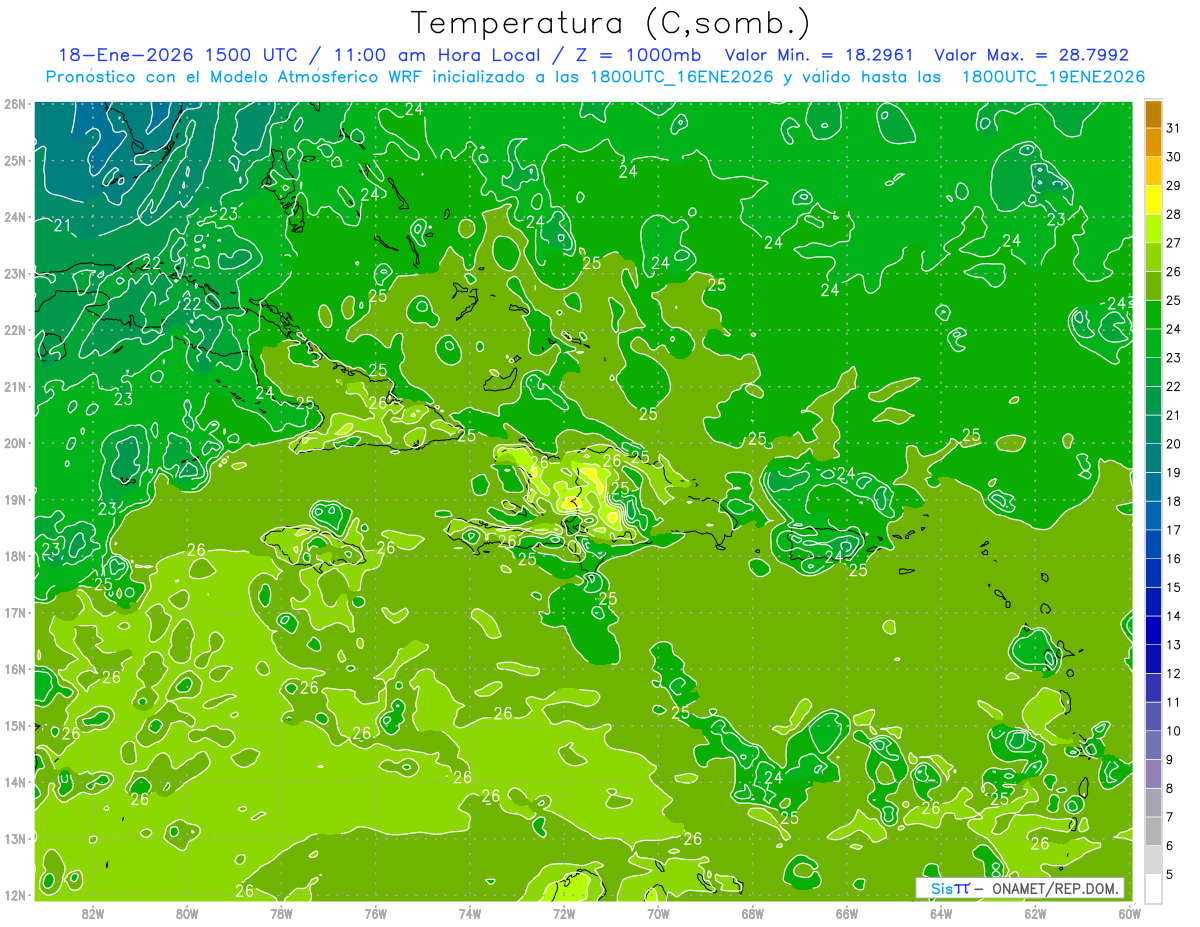The height and width of the screenshot is (927, 1200).
Task: Click the '21' contour label on the map
Action: click(x=62, y=226)
